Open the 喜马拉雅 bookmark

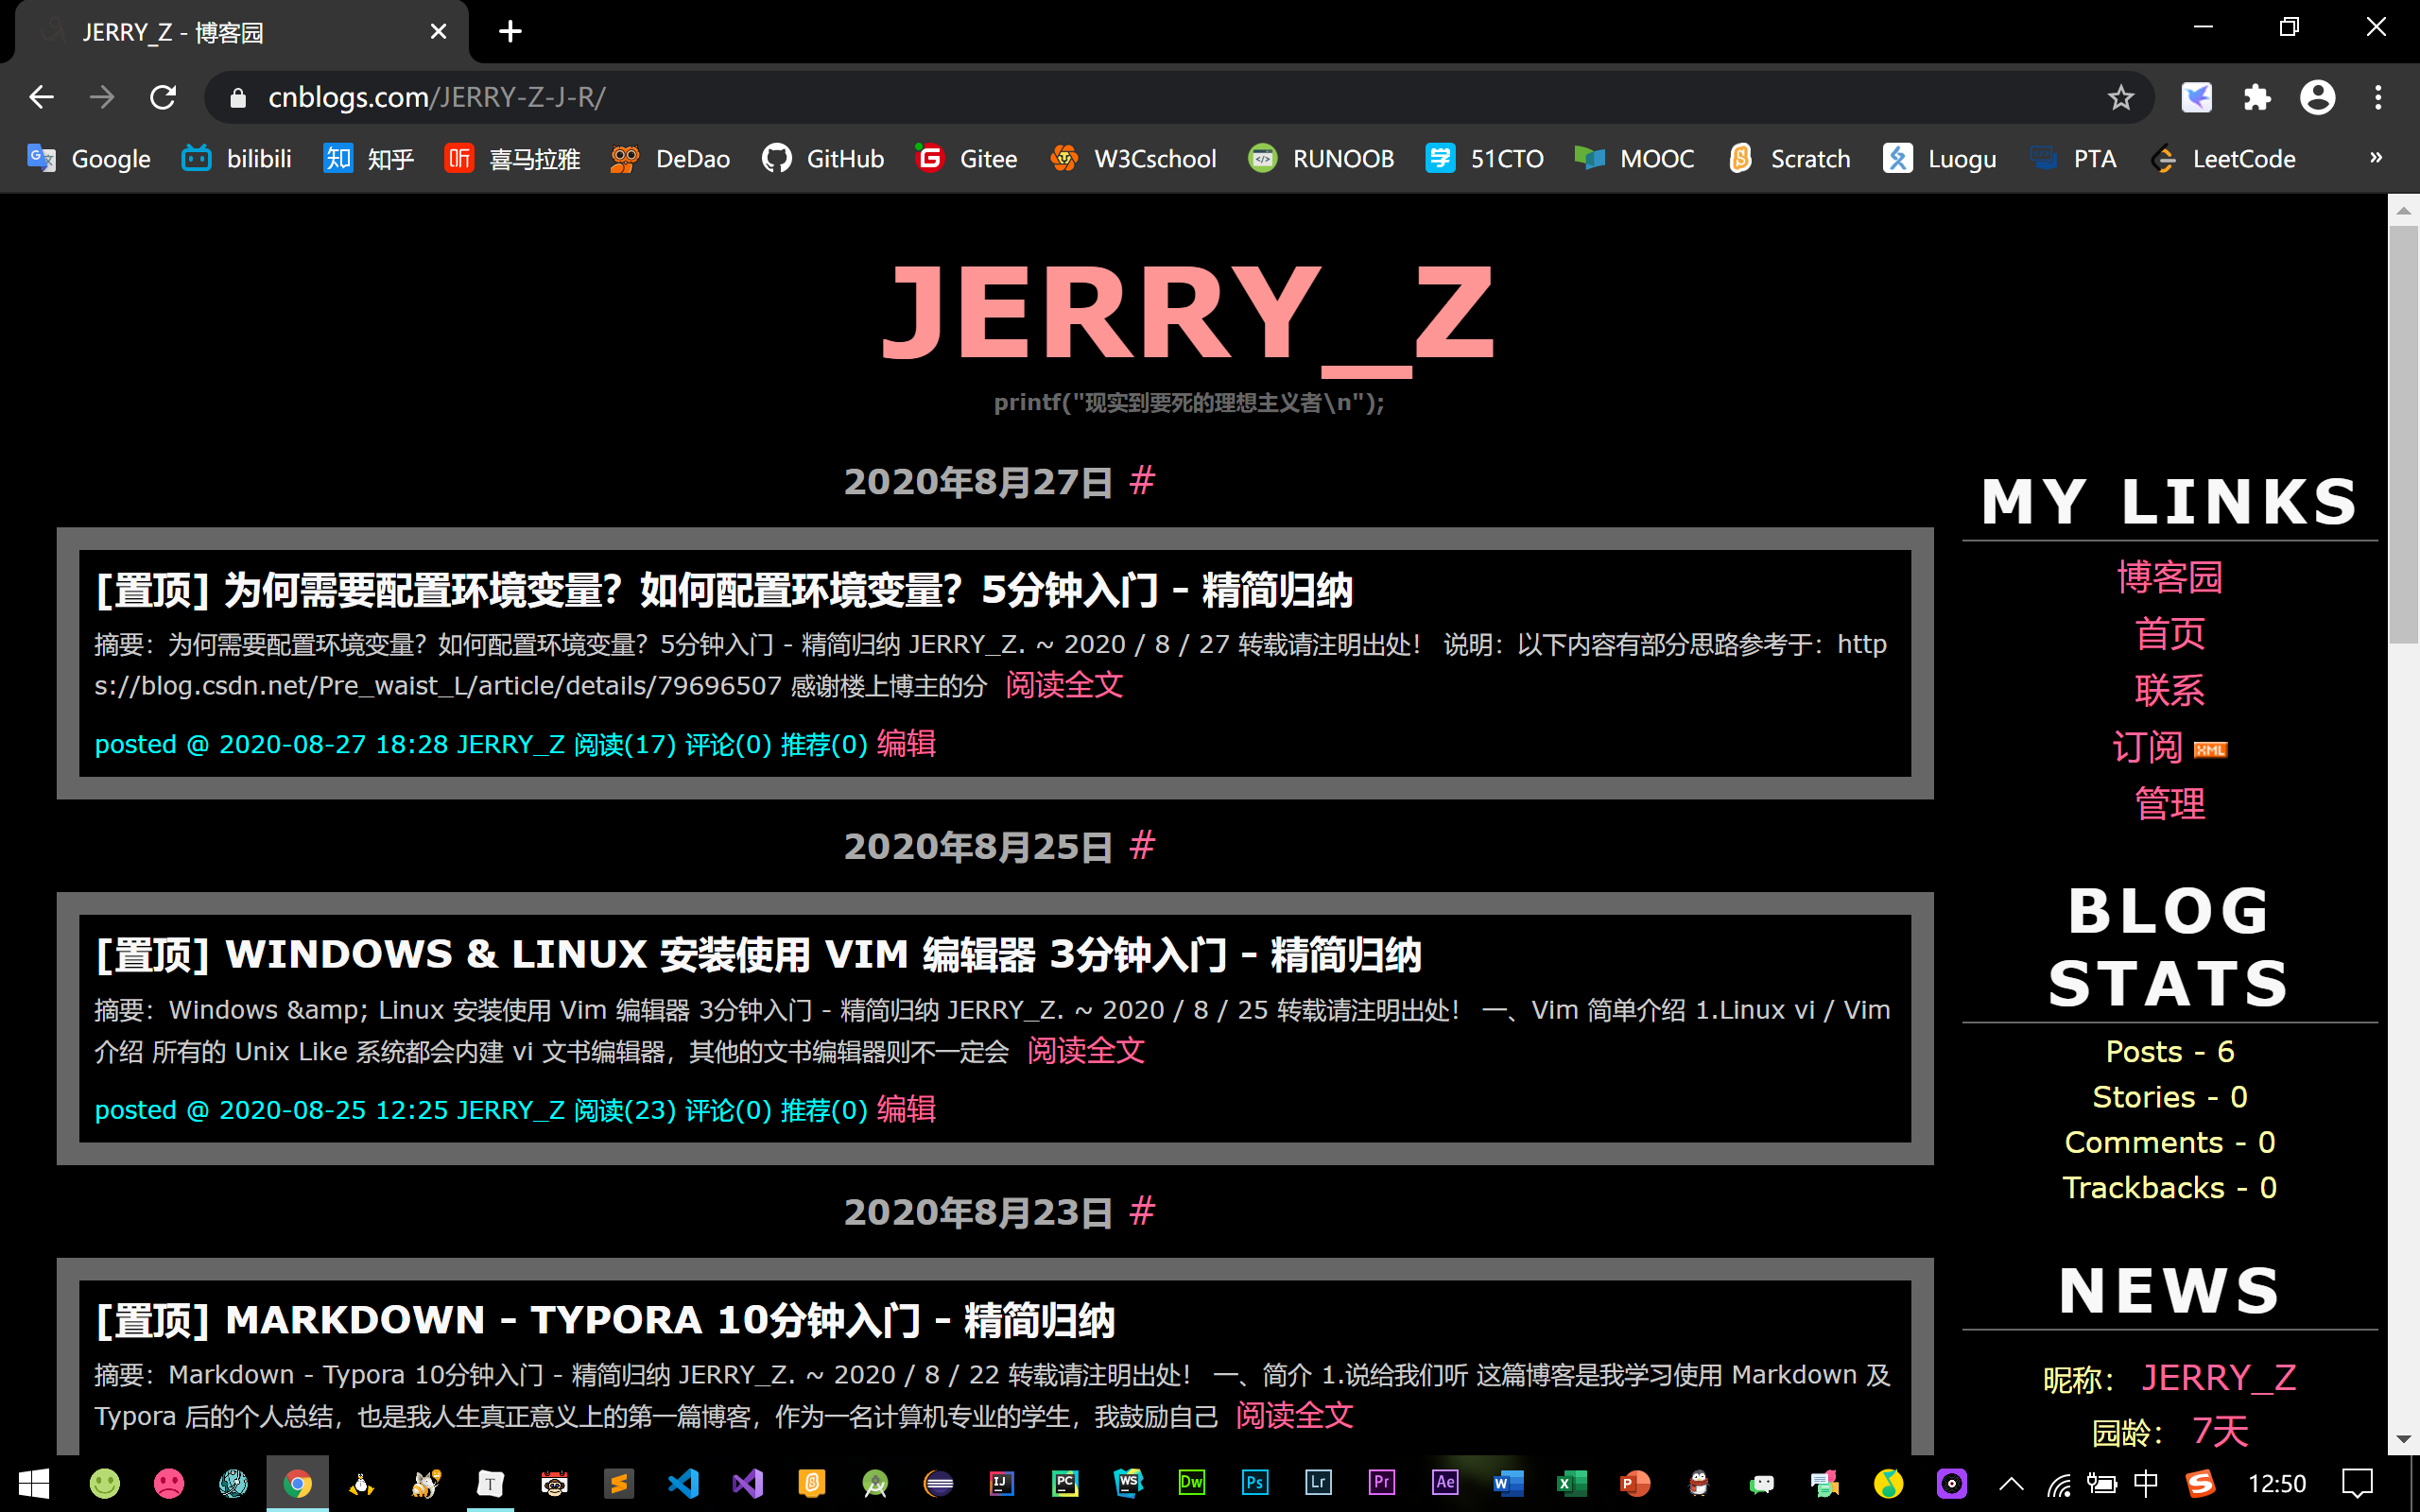(x=512, y=158)
